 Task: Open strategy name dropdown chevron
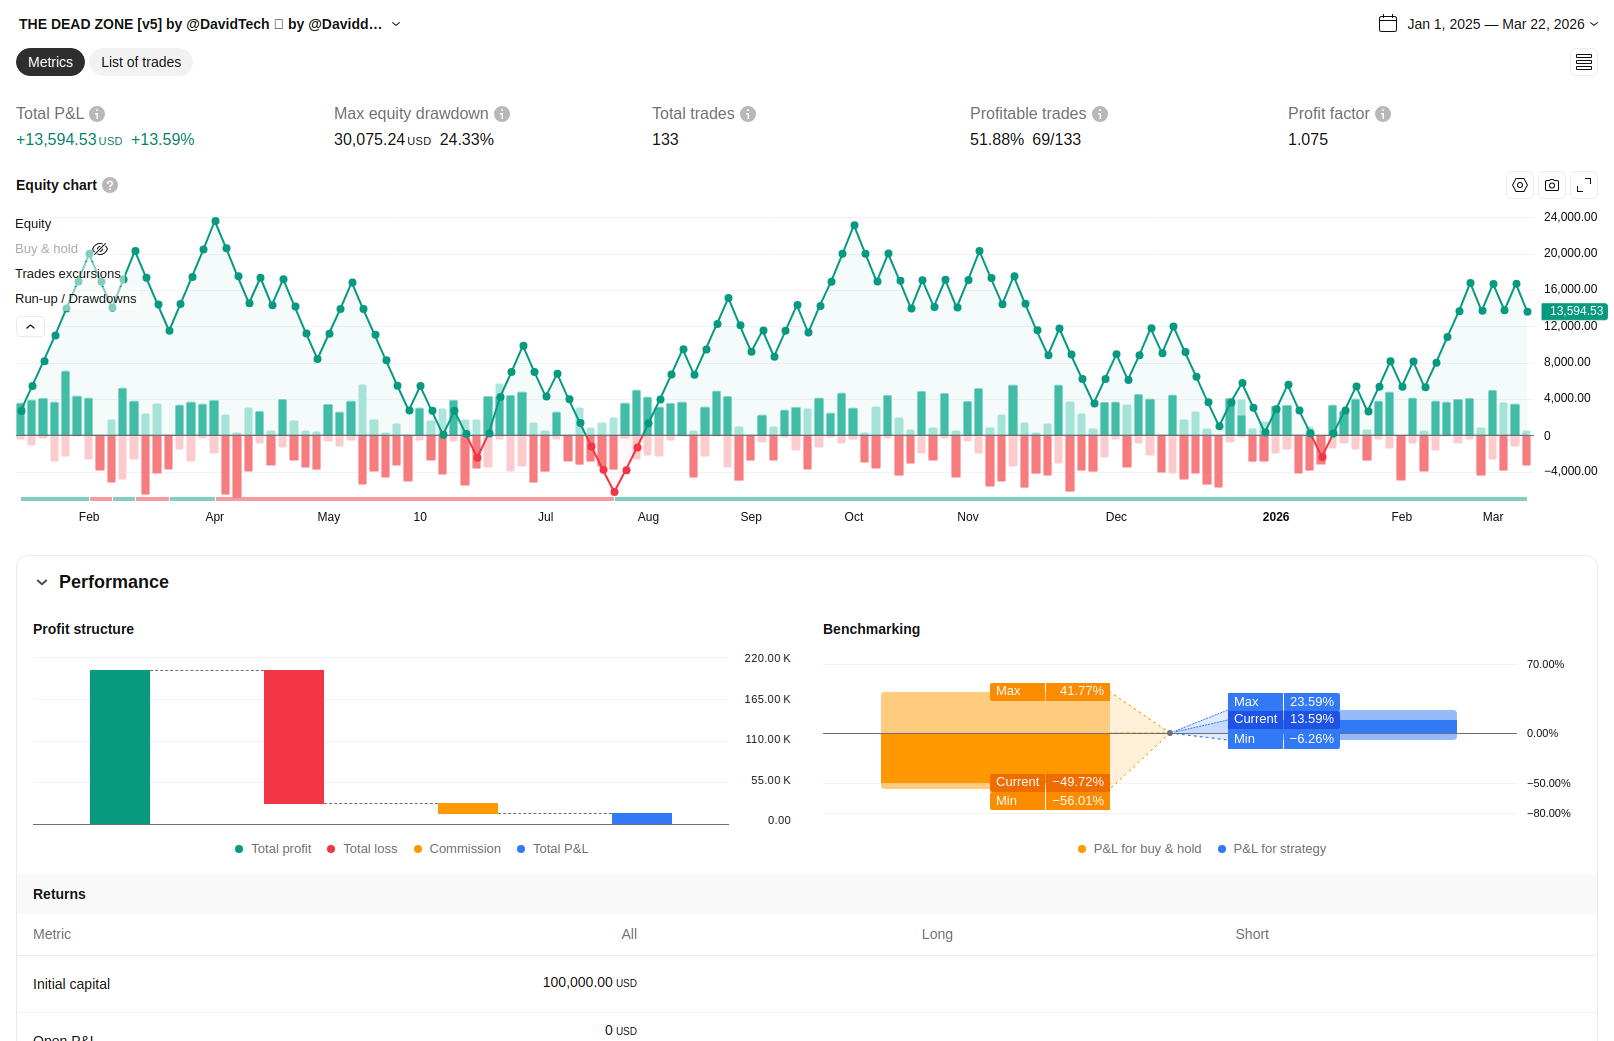[396, 24]
